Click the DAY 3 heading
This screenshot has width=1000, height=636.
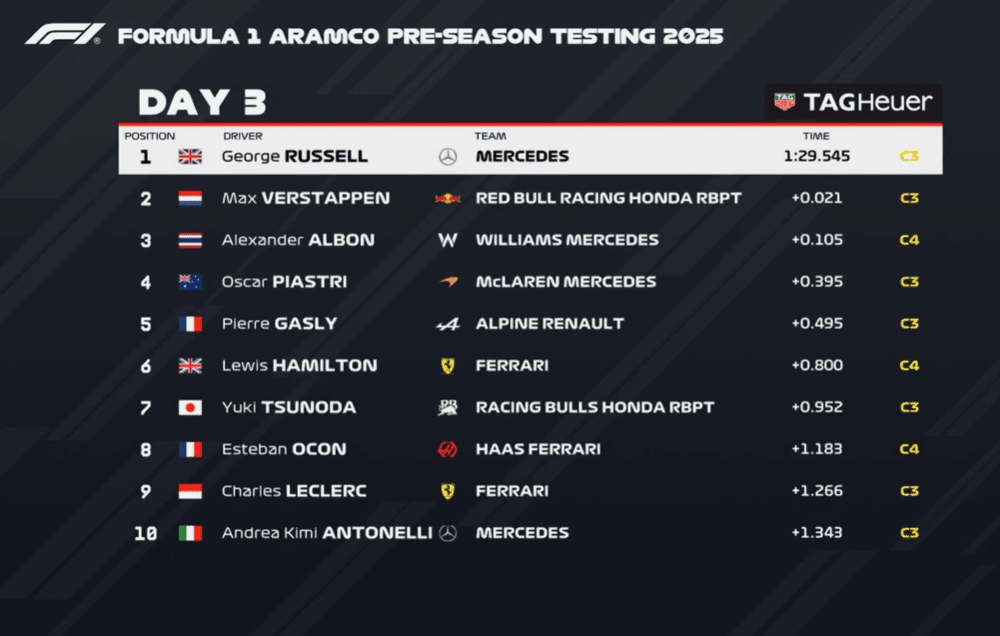(202, 102)
